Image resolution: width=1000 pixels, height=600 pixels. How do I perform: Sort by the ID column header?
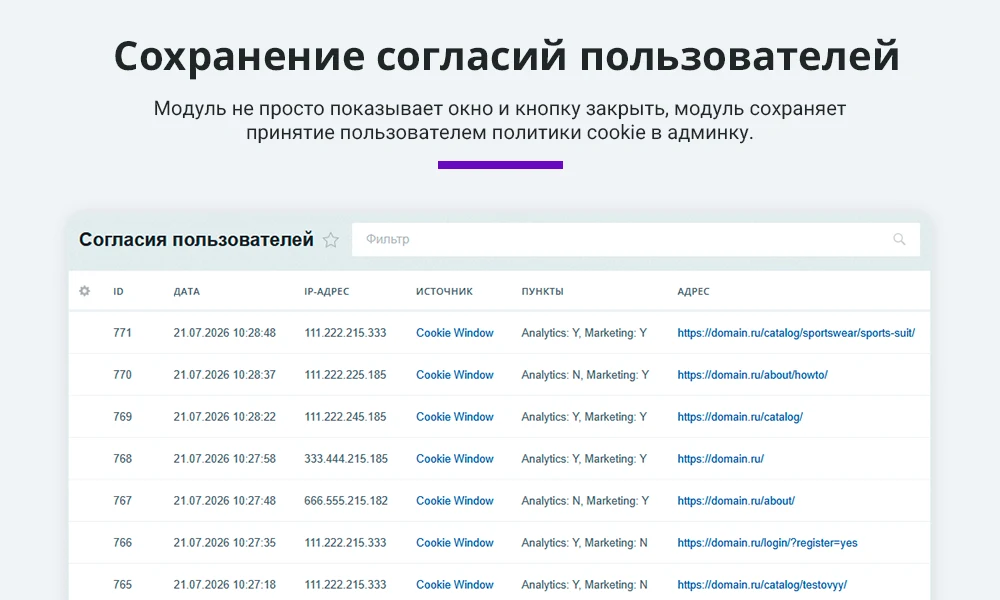(118, 291)
